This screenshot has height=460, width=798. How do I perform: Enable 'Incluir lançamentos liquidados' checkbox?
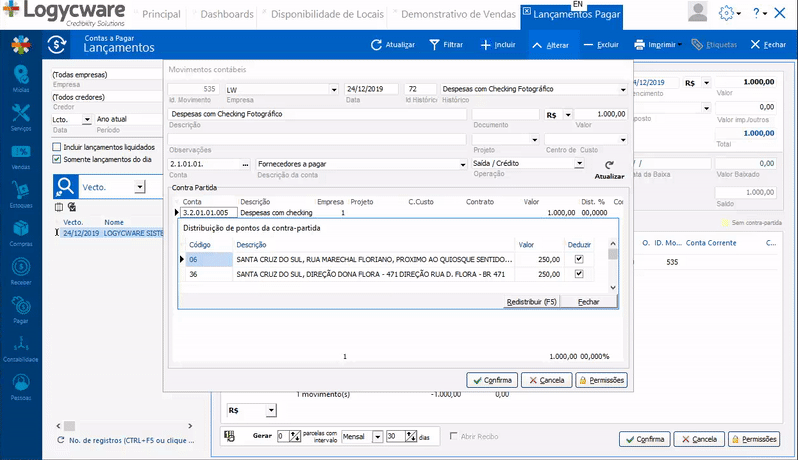pos(57,147)
